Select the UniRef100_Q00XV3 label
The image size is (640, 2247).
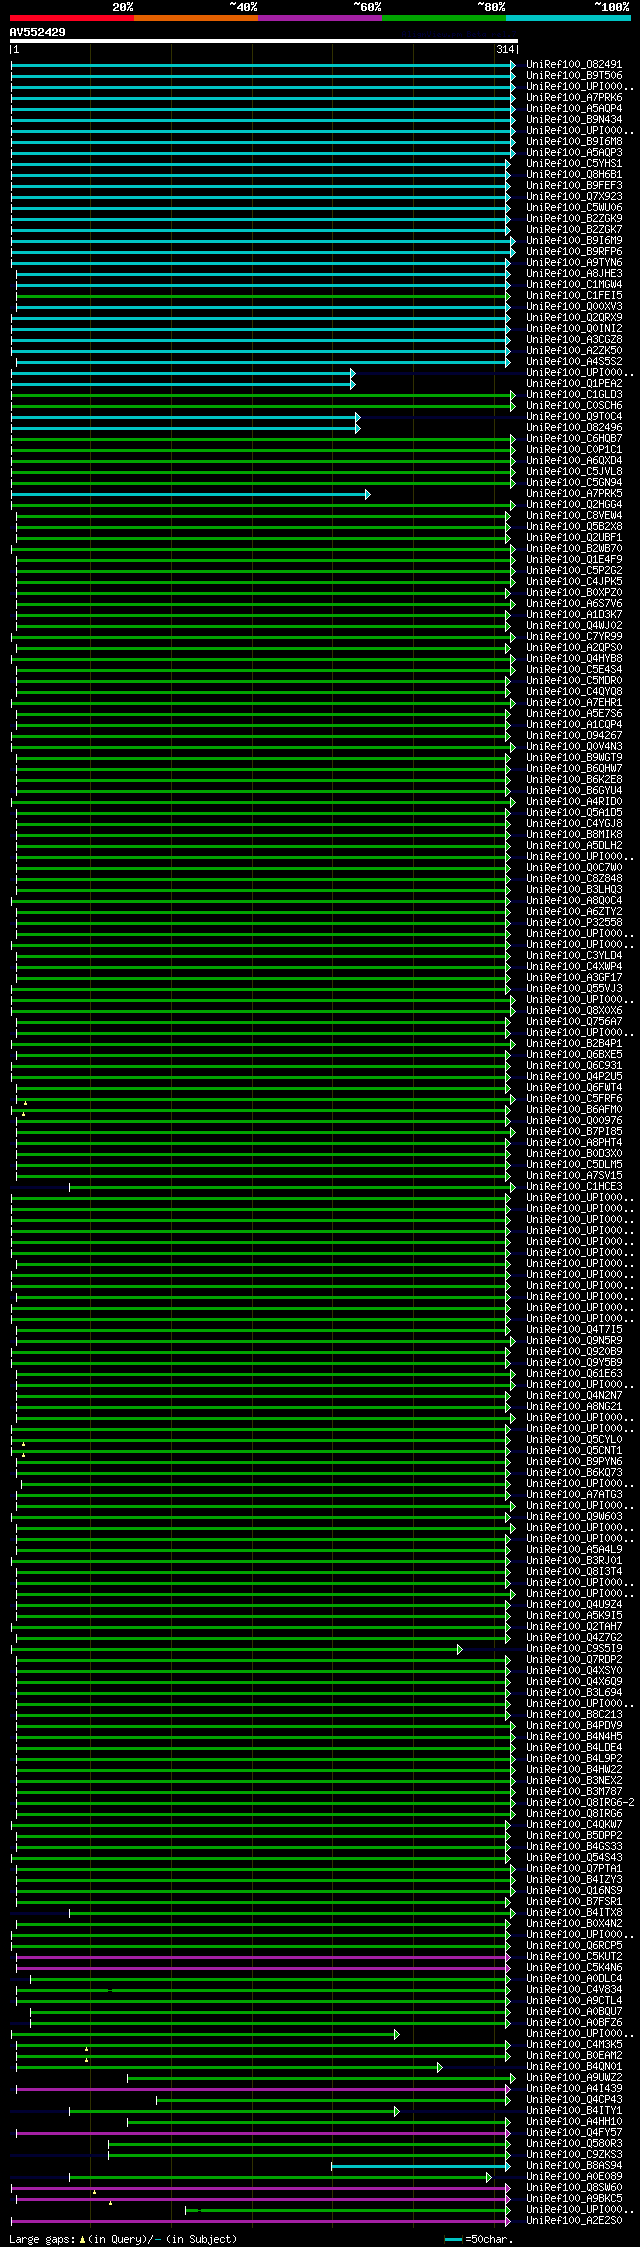(574, 307)
